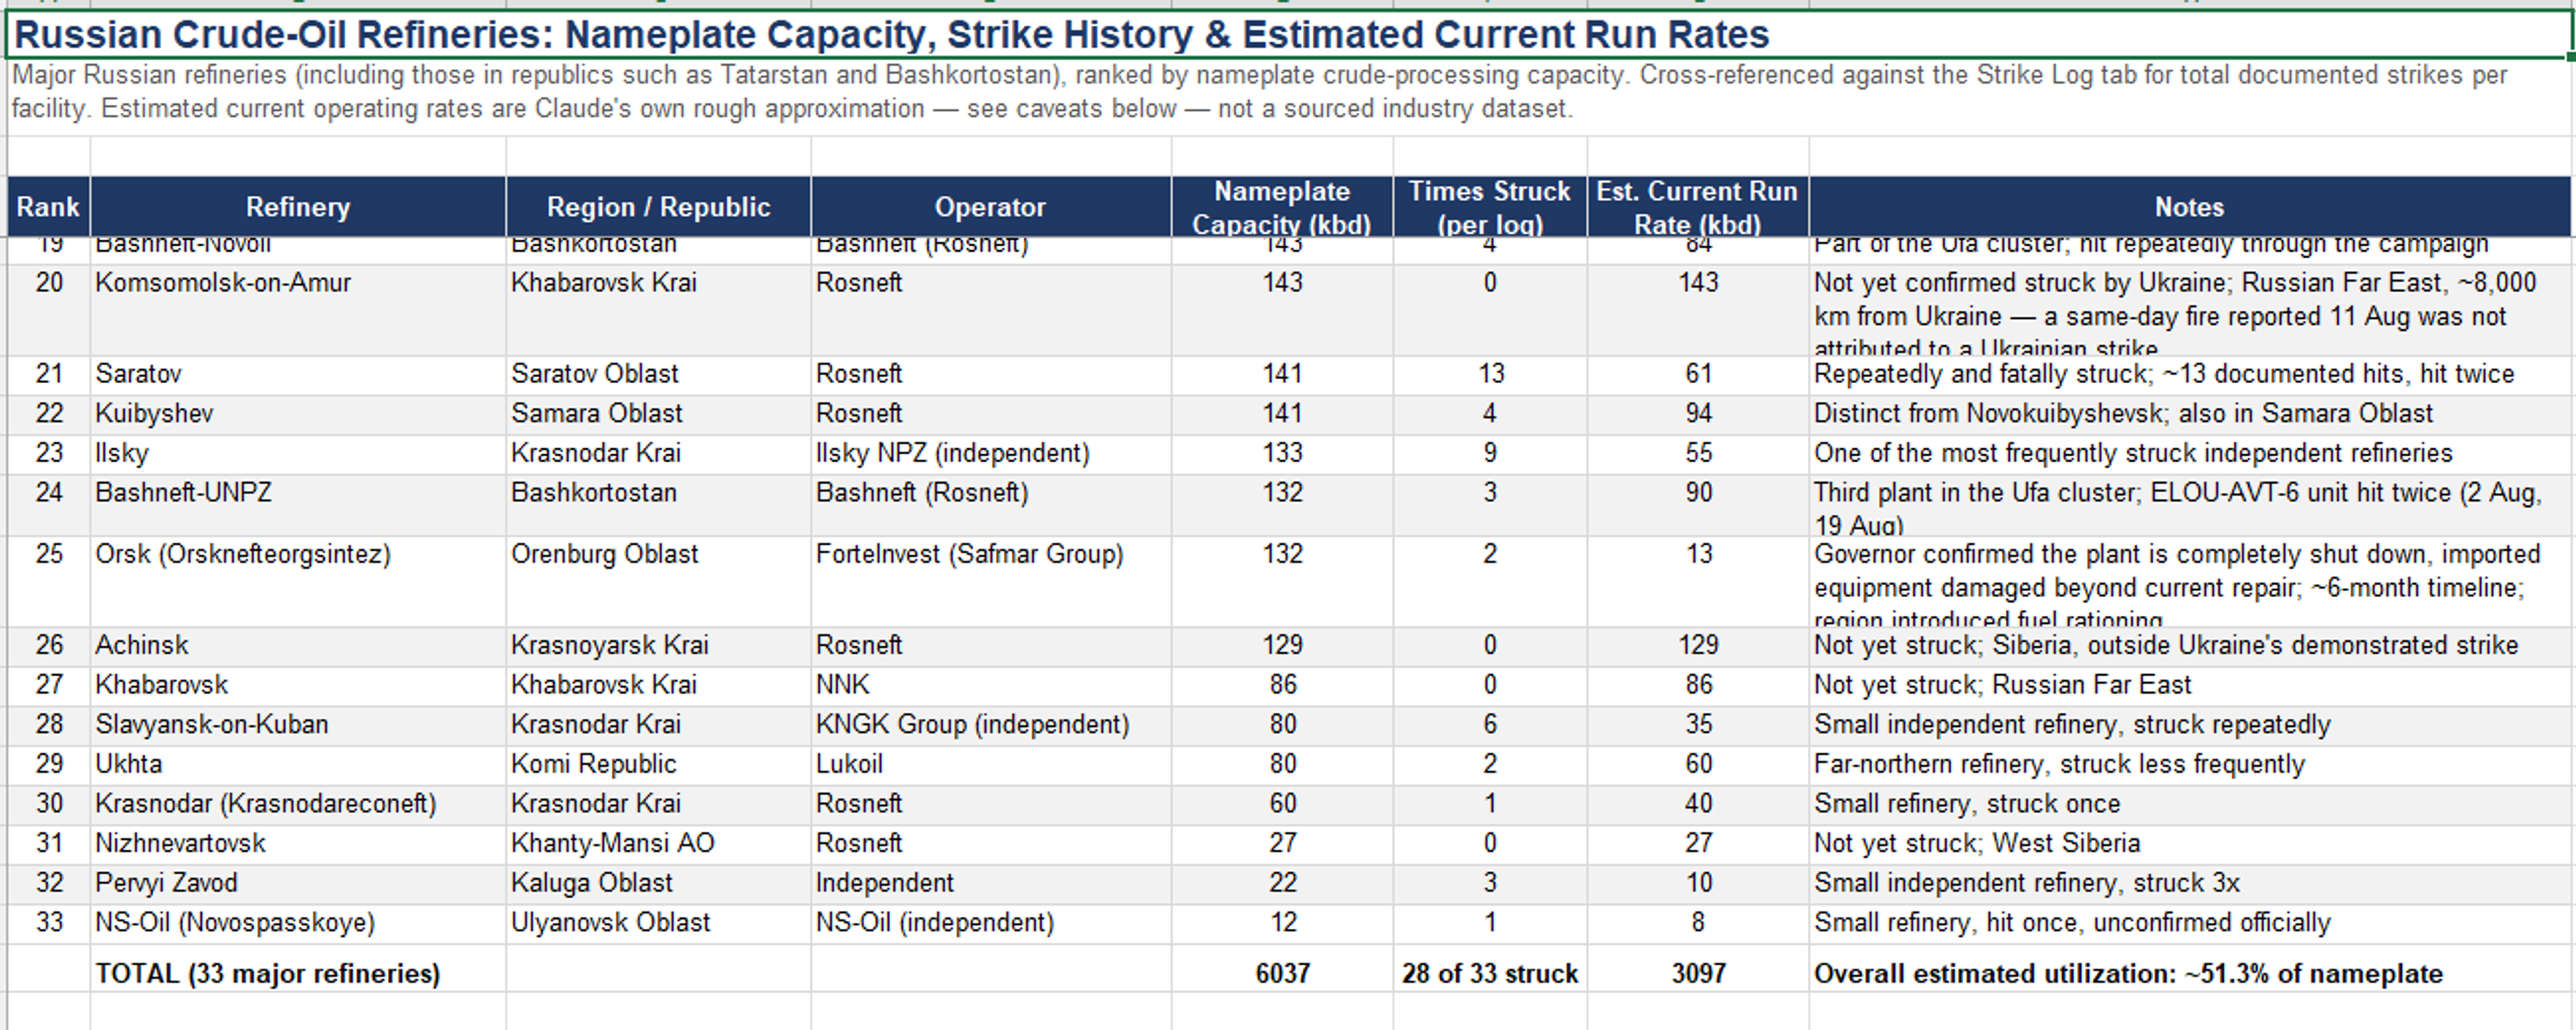Click the 'Times Struck (per log)' header

(1490, 207)
